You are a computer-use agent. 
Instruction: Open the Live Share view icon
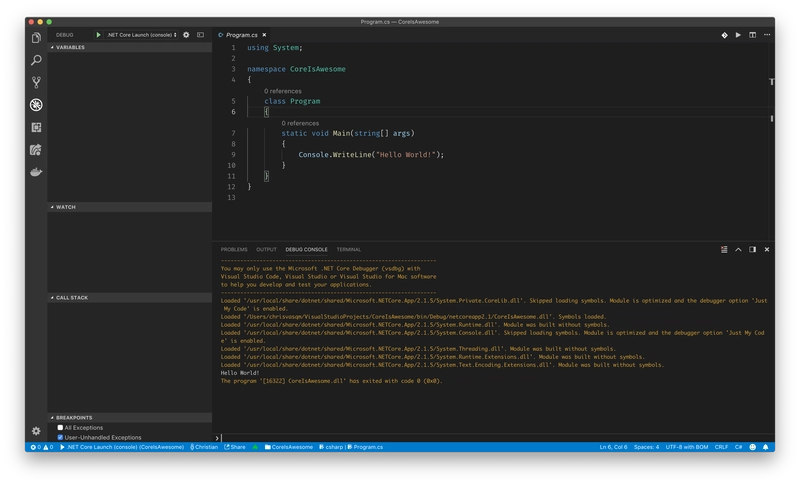36,150
